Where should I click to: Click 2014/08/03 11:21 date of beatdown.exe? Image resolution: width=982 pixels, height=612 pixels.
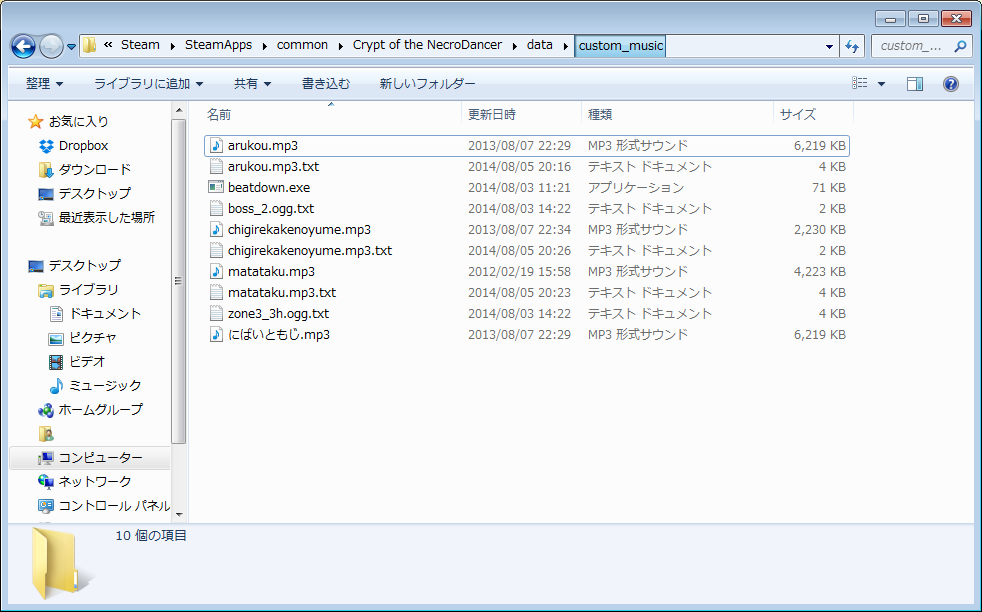click(519, 187)
